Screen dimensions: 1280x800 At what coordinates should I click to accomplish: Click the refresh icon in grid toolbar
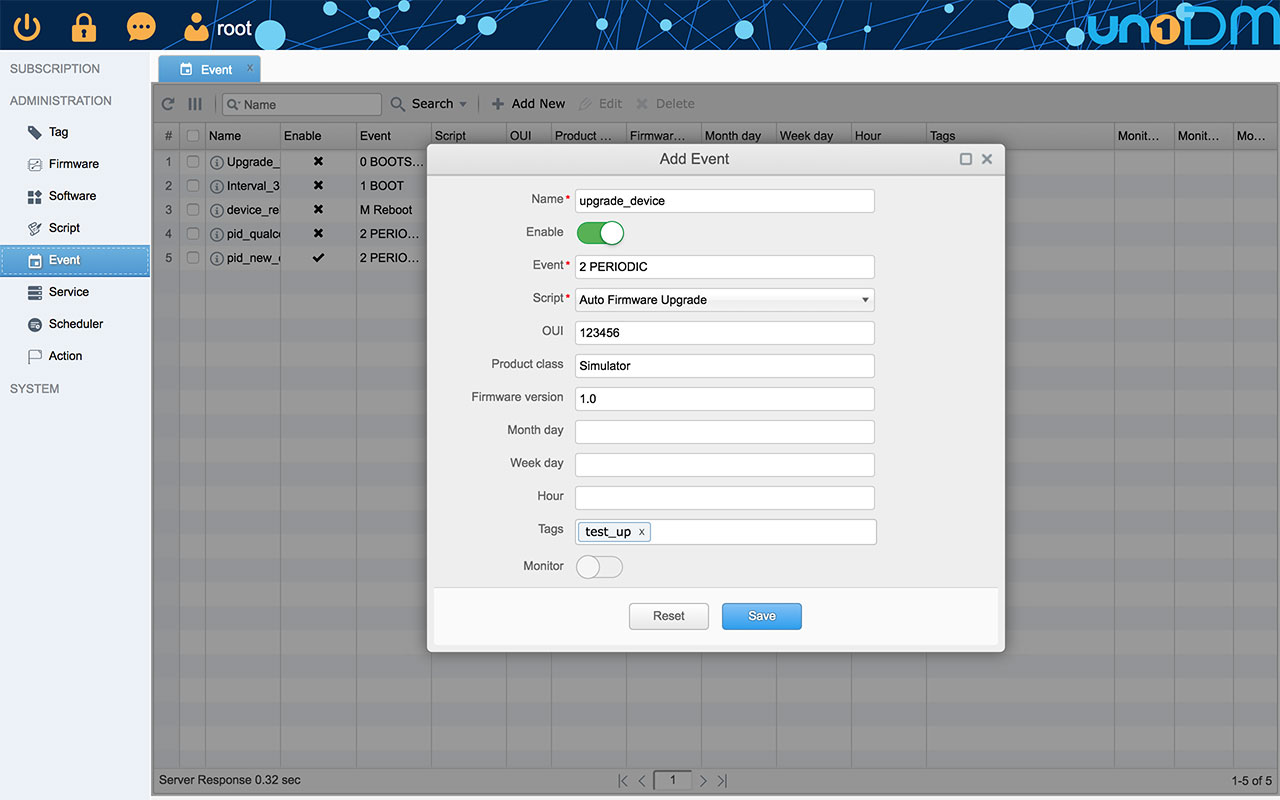point(168,104)
